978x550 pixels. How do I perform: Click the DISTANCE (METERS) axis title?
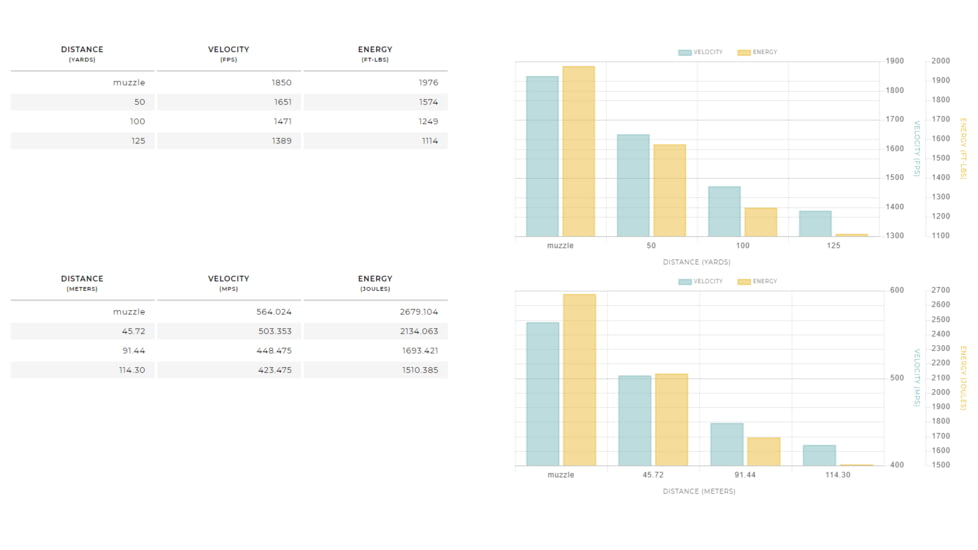pyautogui.click(x=699, y=491)
